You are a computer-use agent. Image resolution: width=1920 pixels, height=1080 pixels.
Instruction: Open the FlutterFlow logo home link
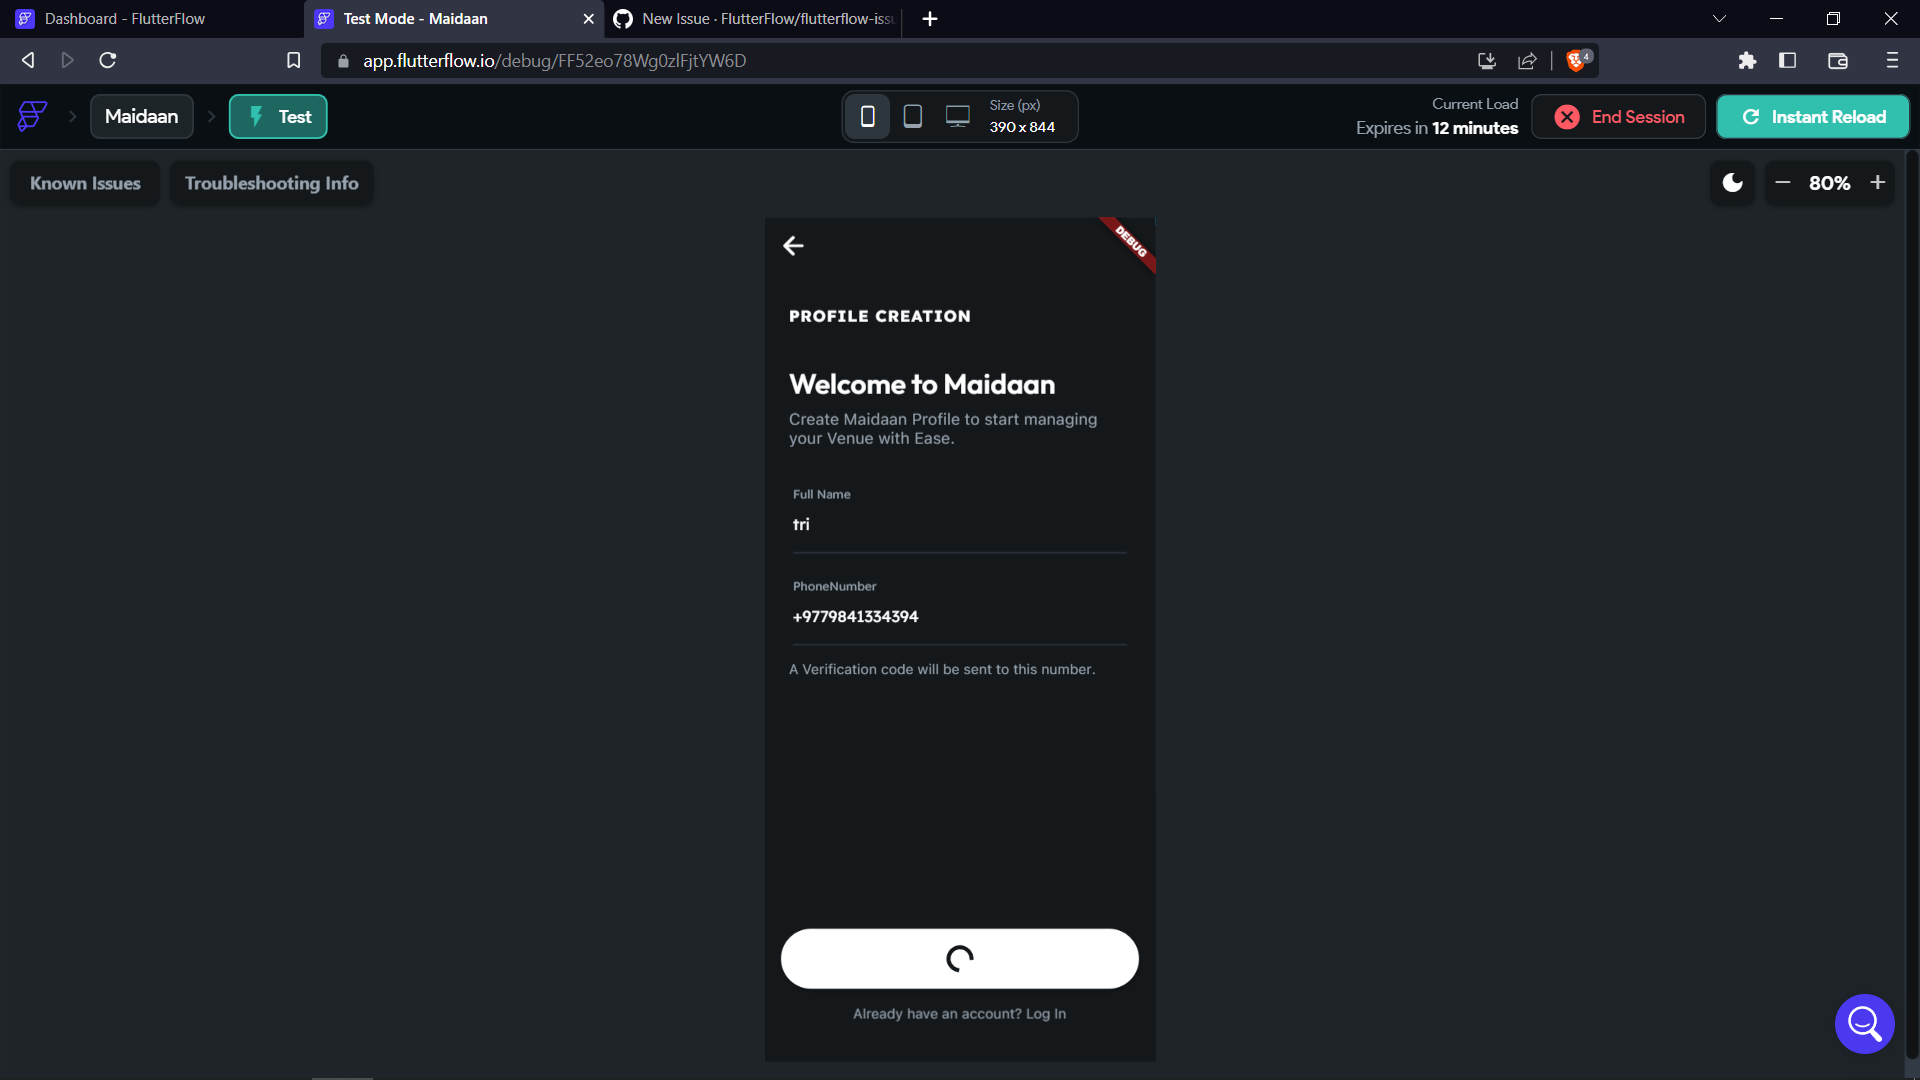pyautogui.click(x=31, y=116)
